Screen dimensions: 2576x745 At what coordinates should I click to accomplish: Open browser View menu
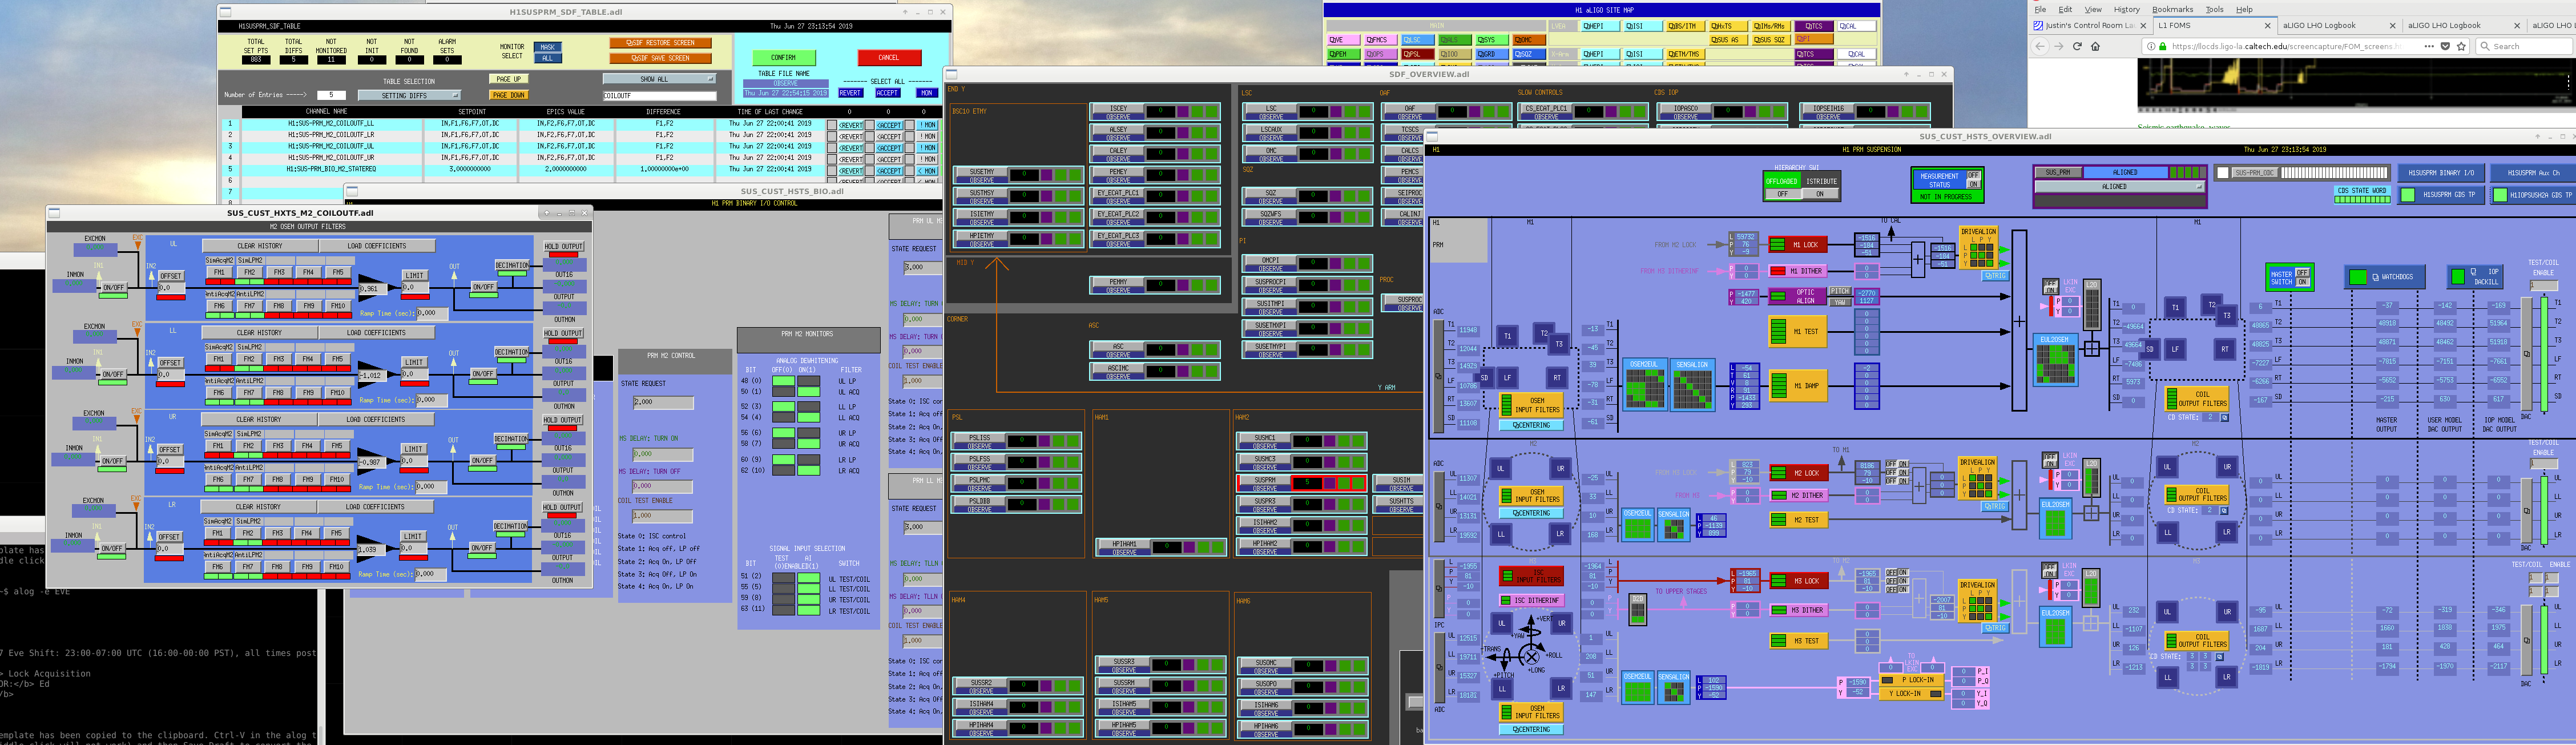click(x=2093, y=9)
